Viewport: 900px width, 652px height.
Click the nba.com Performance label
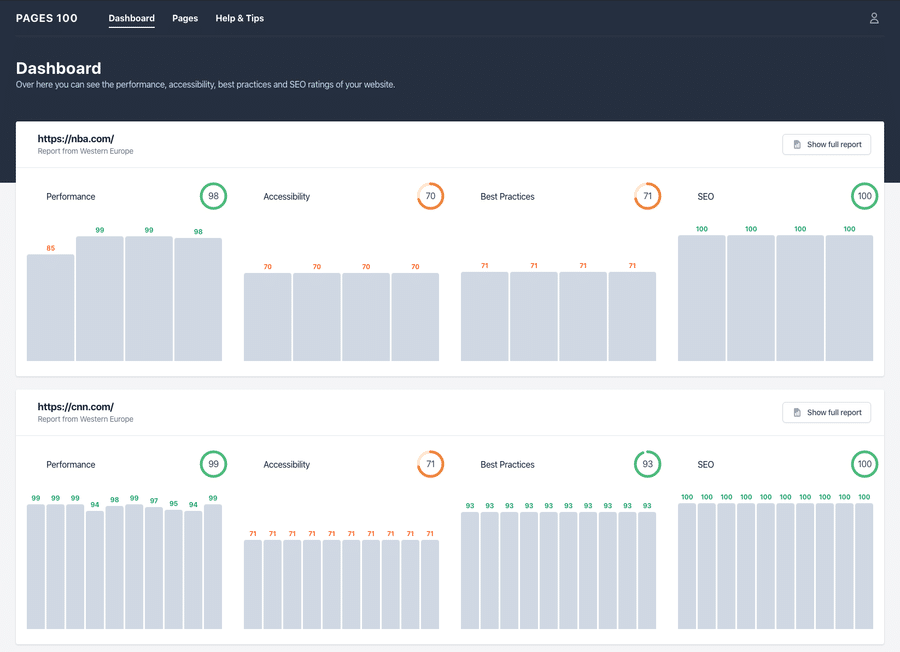click(x=71, y=197)
